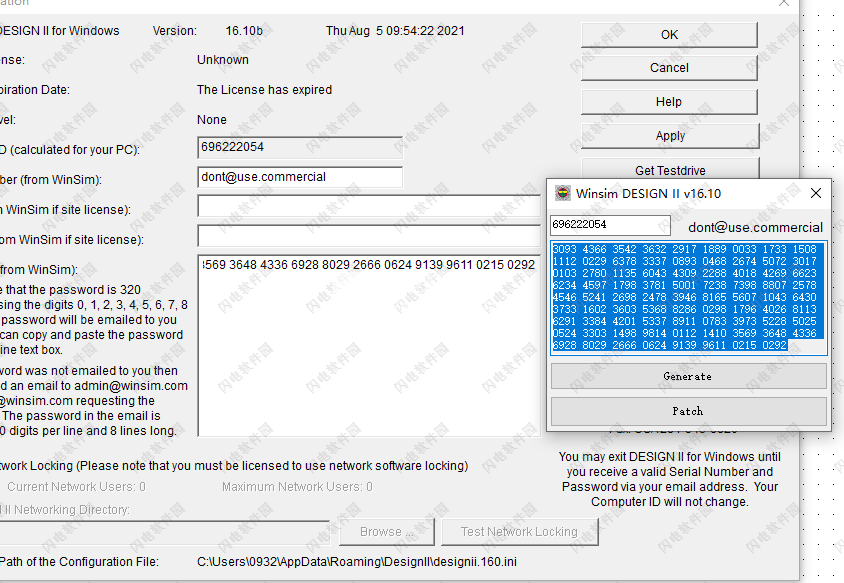Click the configuration file path designii.160.ini

(x=357, y=562)
